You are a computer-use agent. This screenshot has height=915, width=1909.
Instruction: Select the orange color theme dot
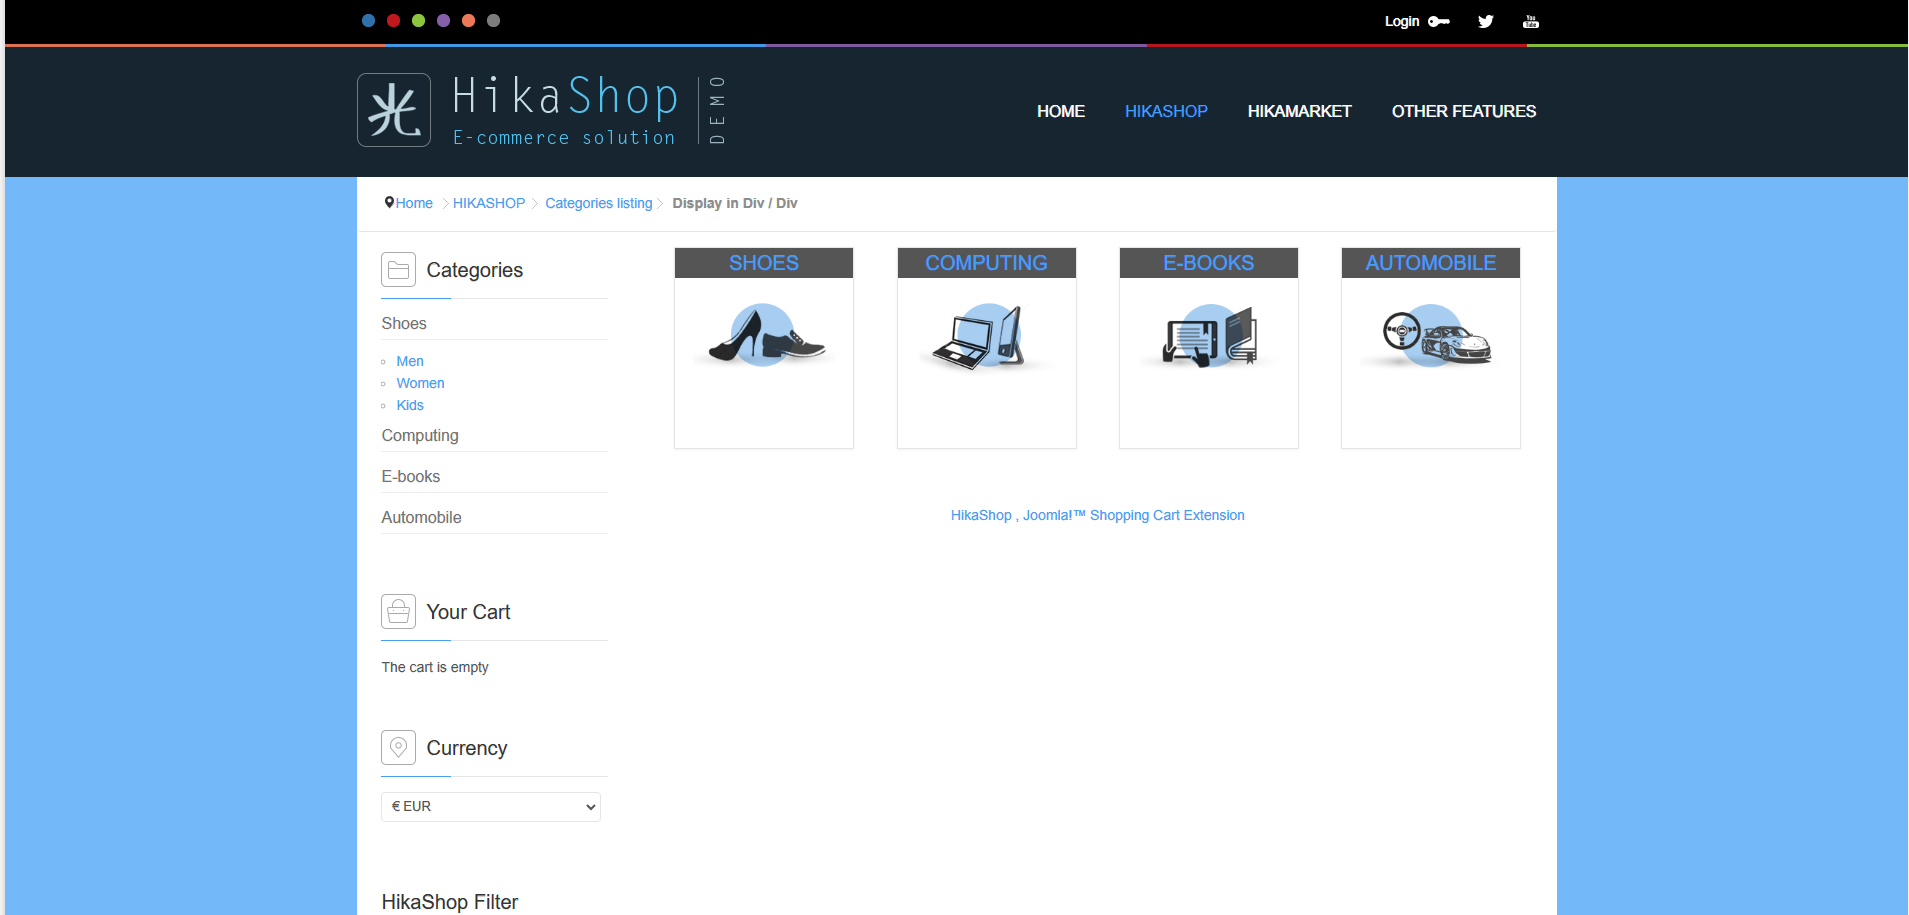click(x=469, y=20)
